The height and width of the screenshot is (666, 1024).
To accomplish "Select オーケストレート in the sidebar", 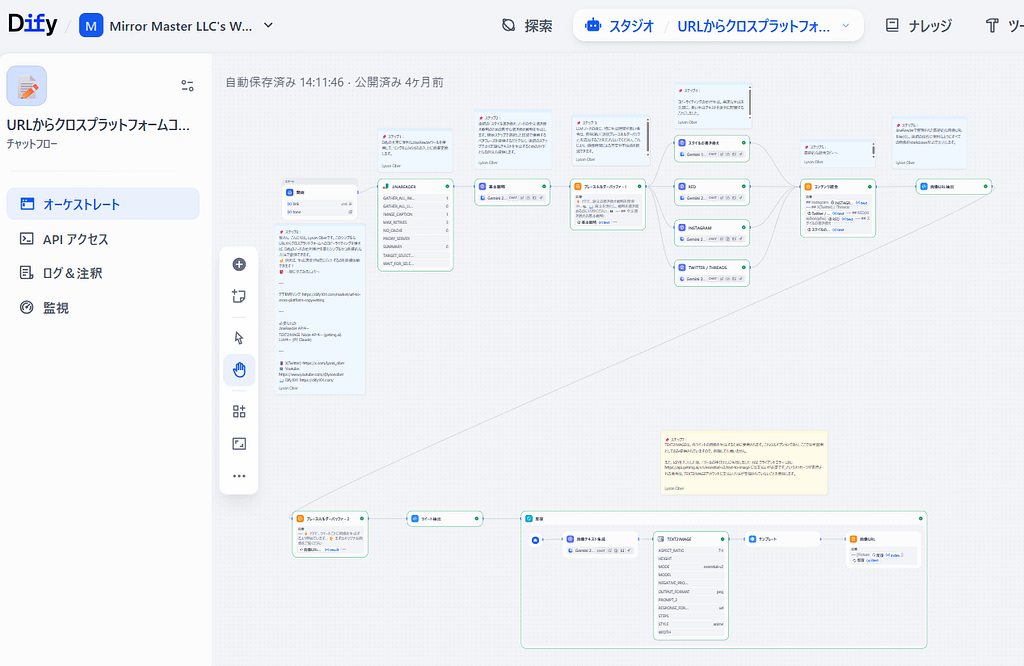I will pos(103,204).
